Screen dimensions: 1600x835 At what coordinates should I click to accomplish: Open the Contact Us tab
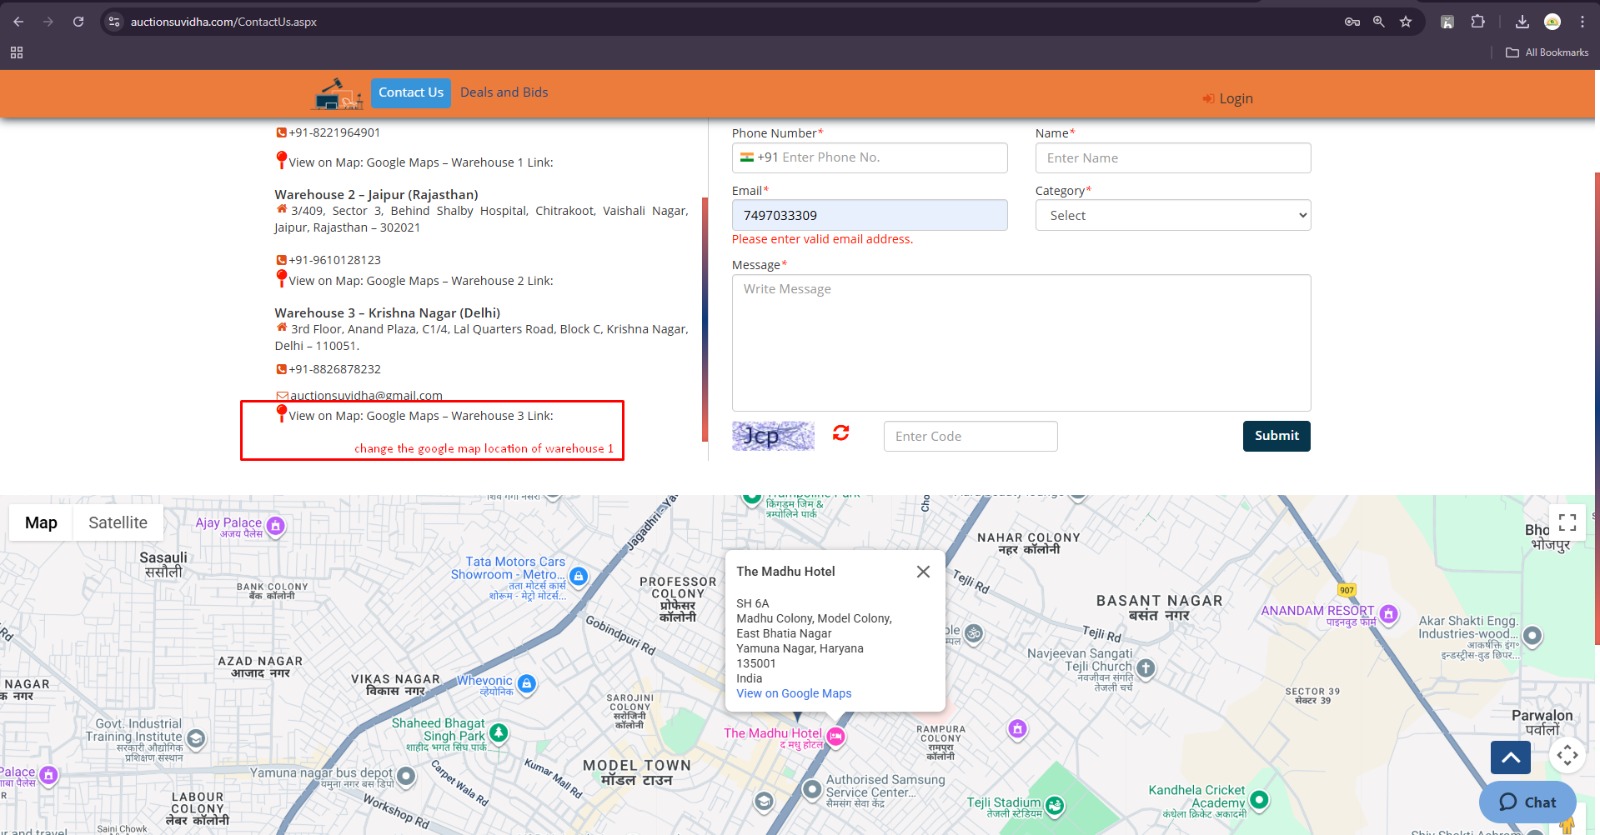411,93
